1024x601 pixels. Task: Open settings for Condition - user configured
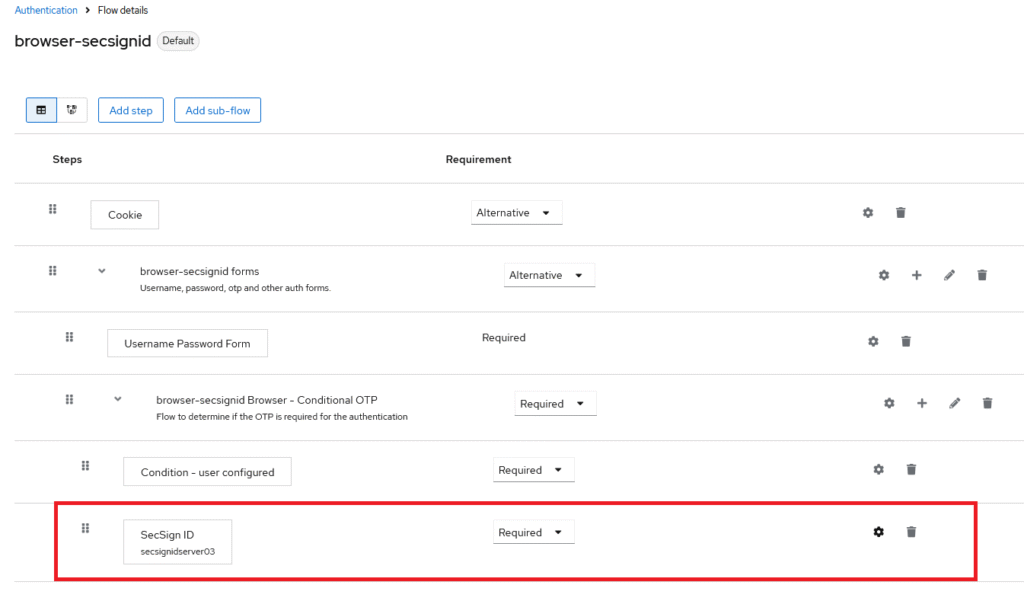[879, 469]
